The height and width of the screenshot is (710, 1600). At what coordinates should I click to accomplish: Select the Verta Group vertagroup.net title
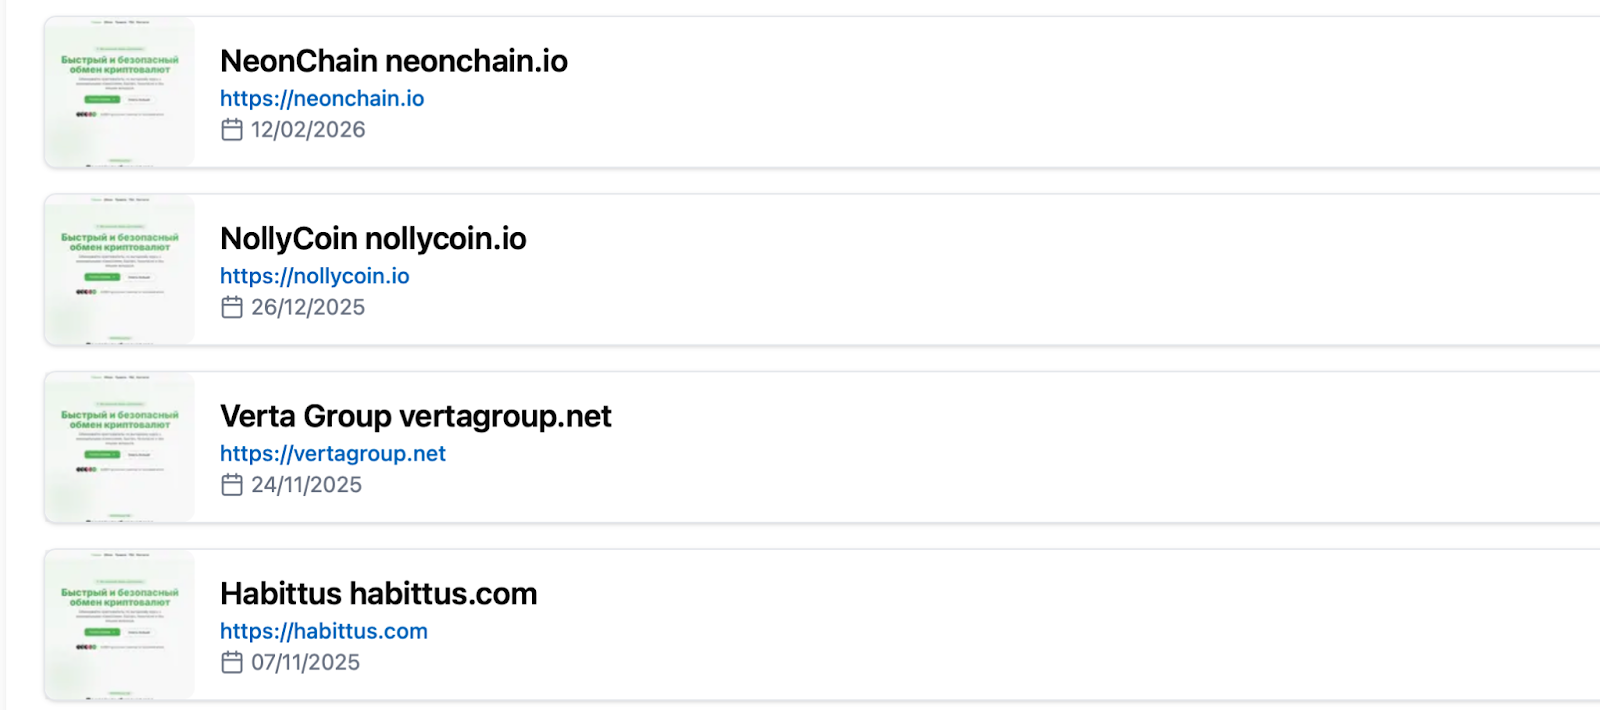point(416,416)
